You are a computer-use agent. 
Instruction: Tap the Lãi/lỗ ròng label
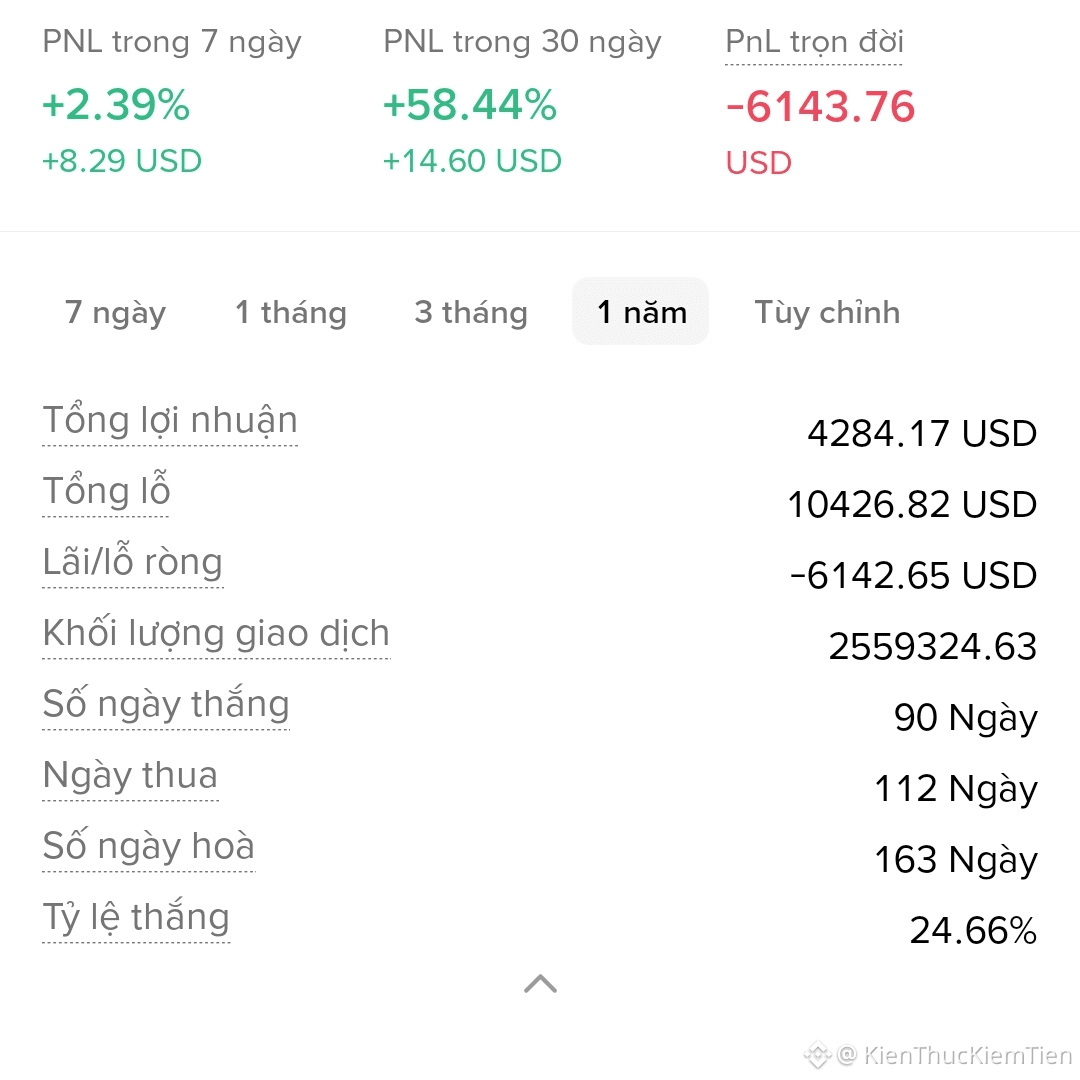(132, 561)
